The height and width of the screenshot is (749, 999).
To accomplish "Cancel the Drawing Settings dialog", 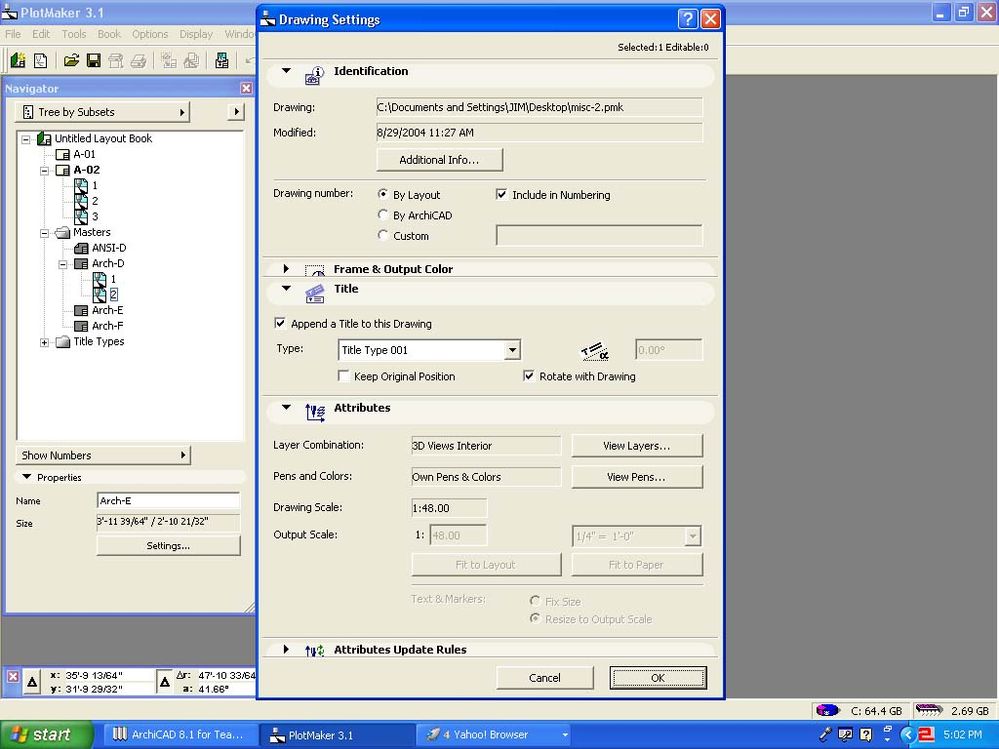I will [545, 678].
